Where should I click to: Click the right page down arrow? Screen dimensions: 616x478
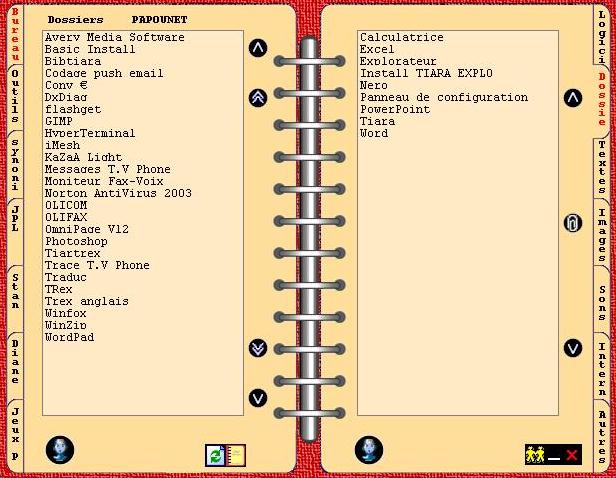coord(572,348)
